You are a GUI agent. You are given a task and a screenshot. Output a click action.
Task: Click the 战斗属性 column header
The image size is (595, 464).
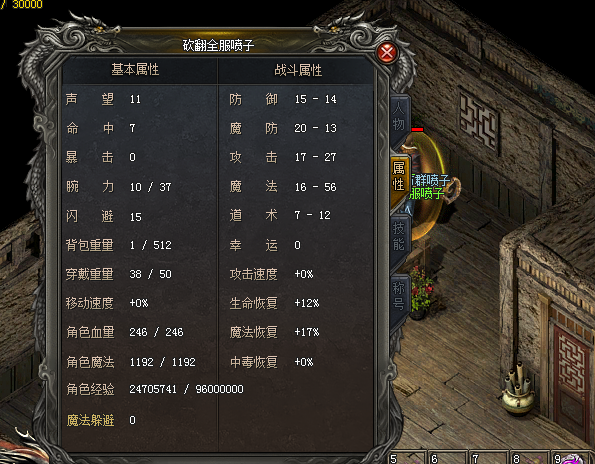pos(298,70)
